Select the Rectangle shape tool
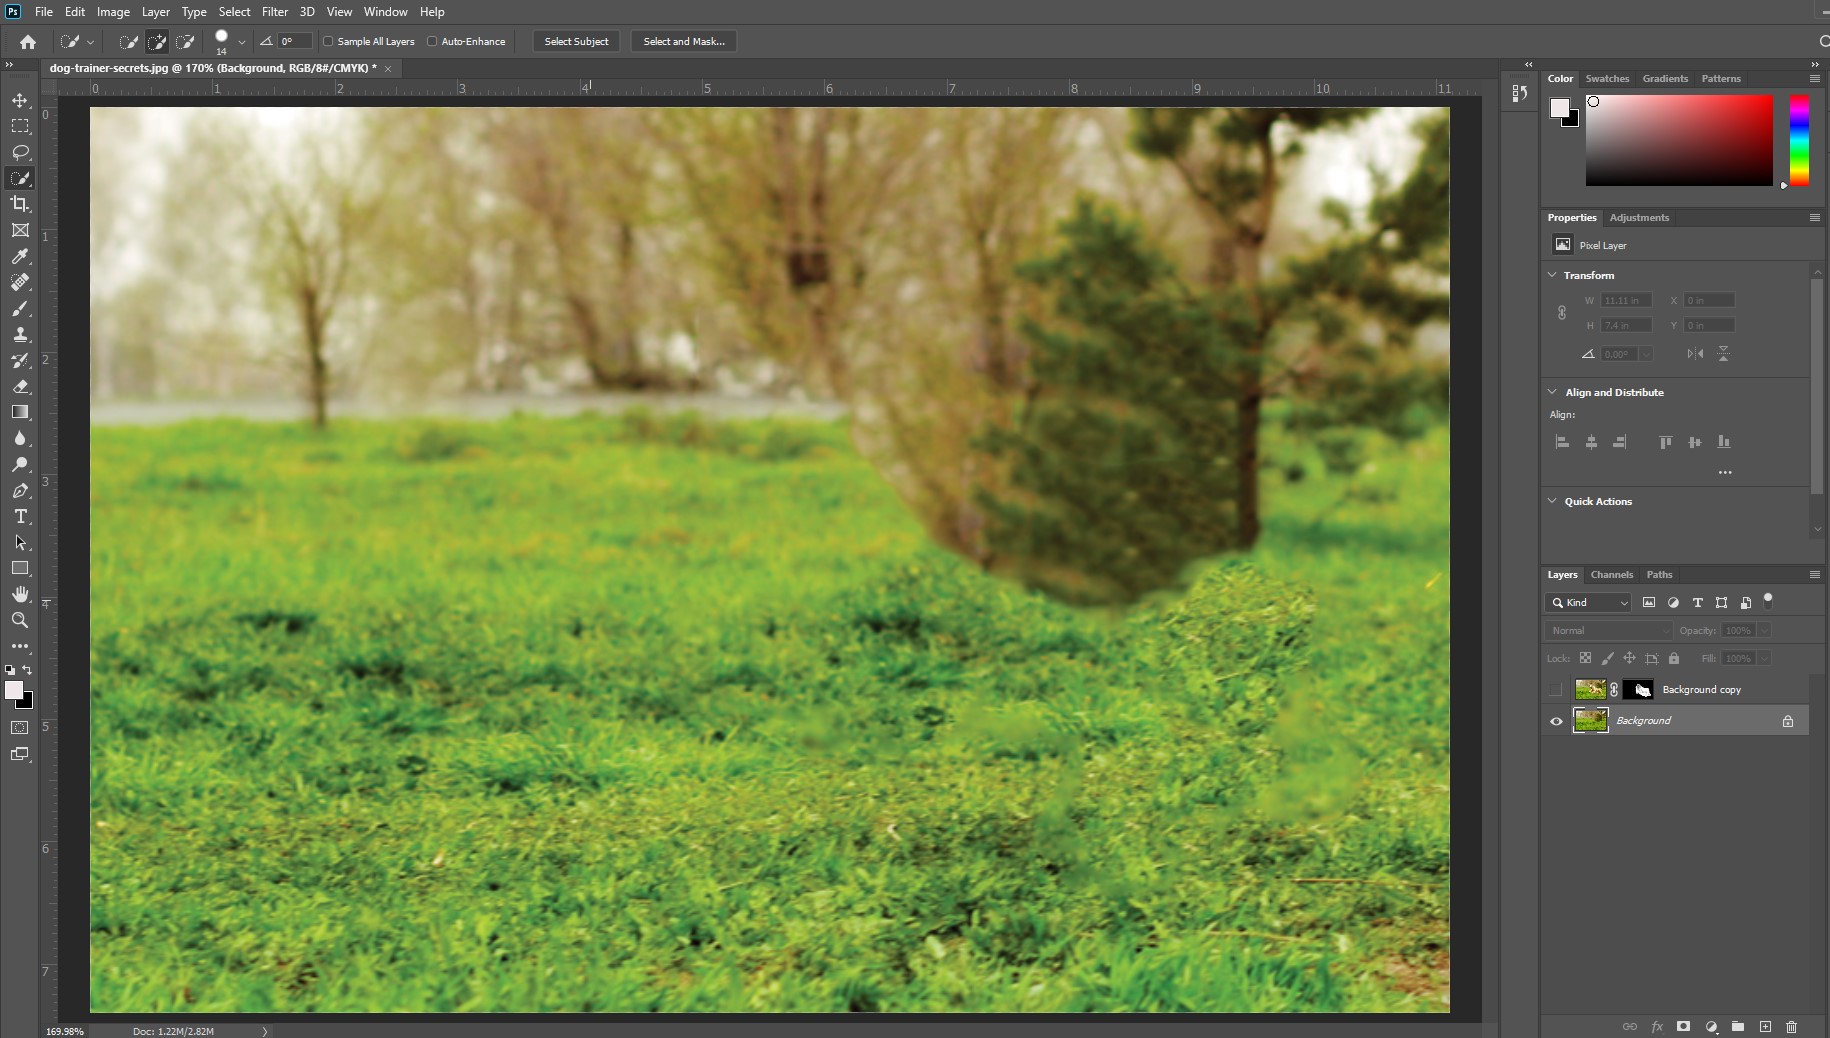Screen dimensions: 1830x1038 pyautogui.click(x=20, y=568)
